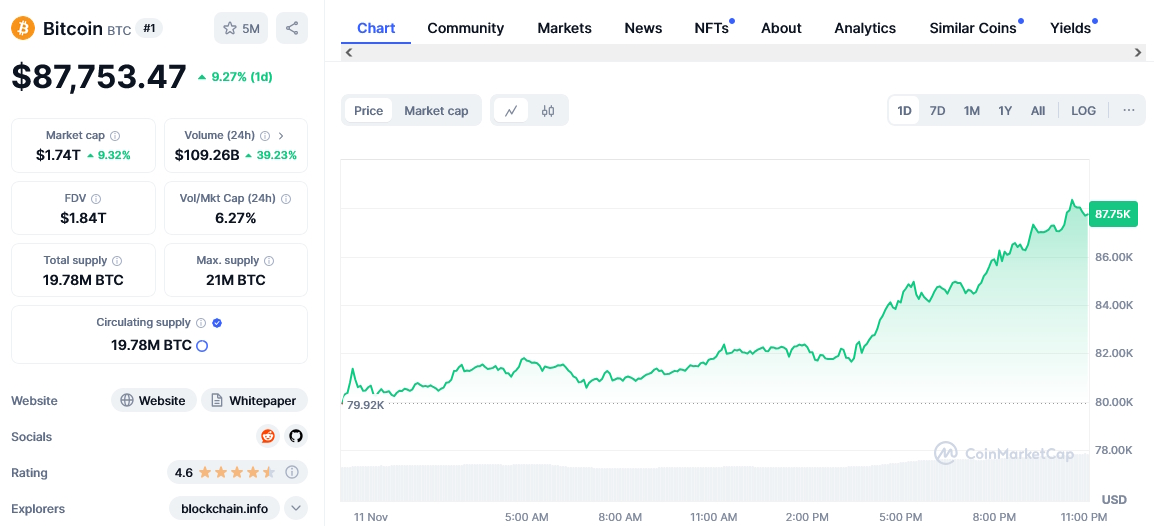Open the Whitepaper link button
Image resolution: width=1154 pixels, height=526 pixels.
255,401
